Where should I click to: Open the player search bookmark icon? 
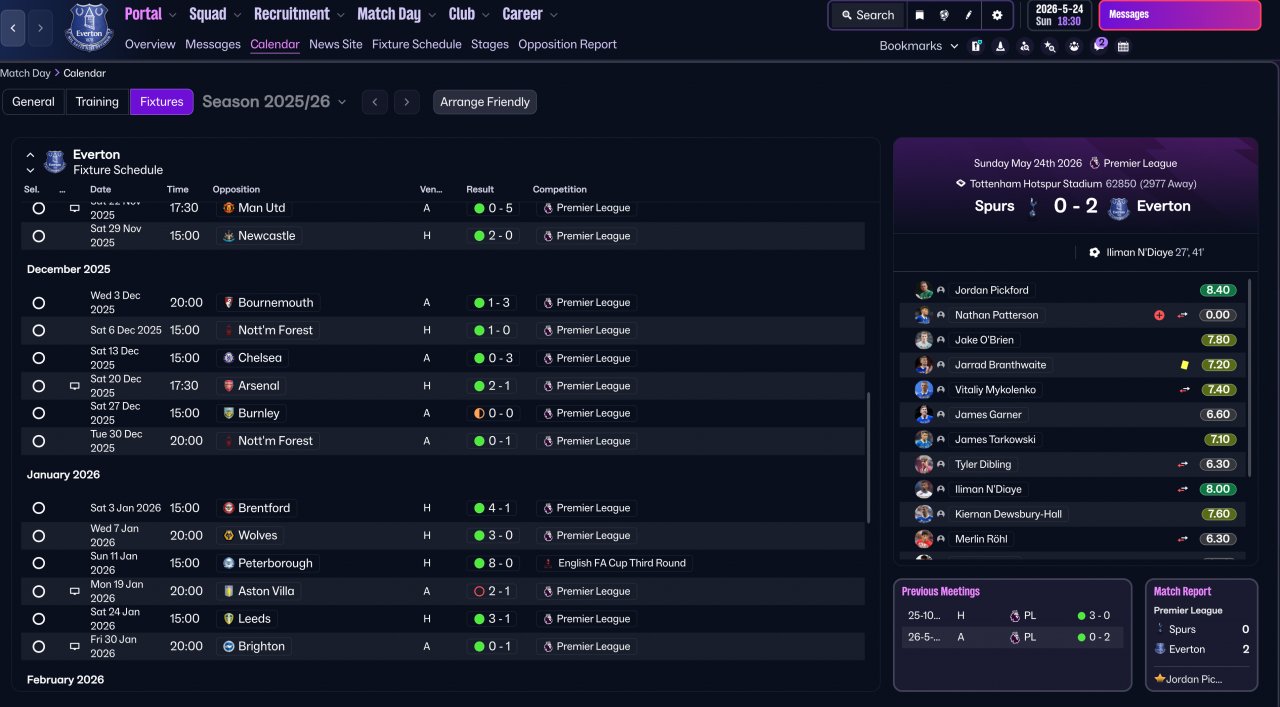click(1024, 46)
